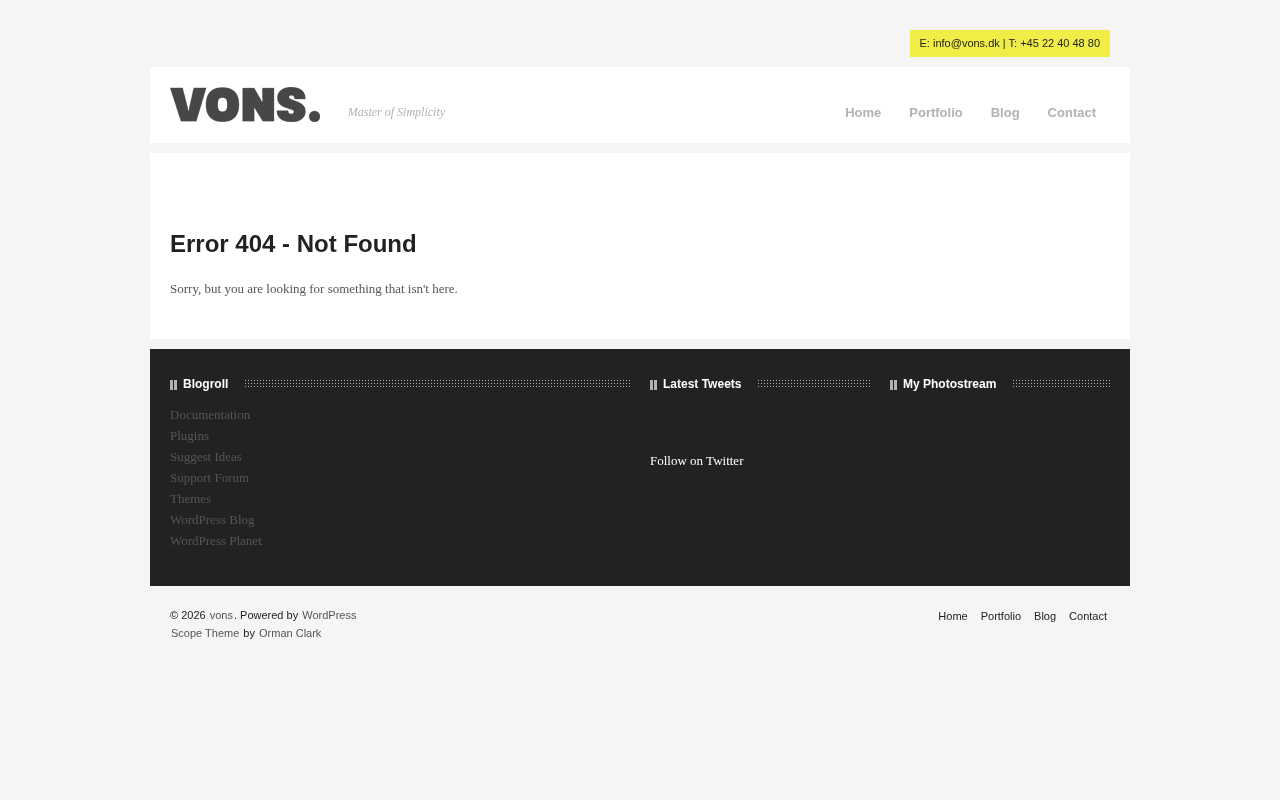Click the info@vons.dk contact banner
This screenshot has height=800, width=1280.
[1010, 43]
